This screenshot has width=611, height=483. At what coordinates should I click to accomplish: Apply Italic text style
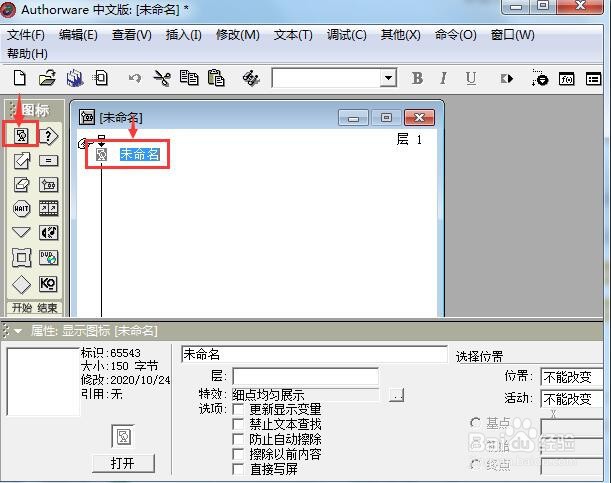pos(443,79)
